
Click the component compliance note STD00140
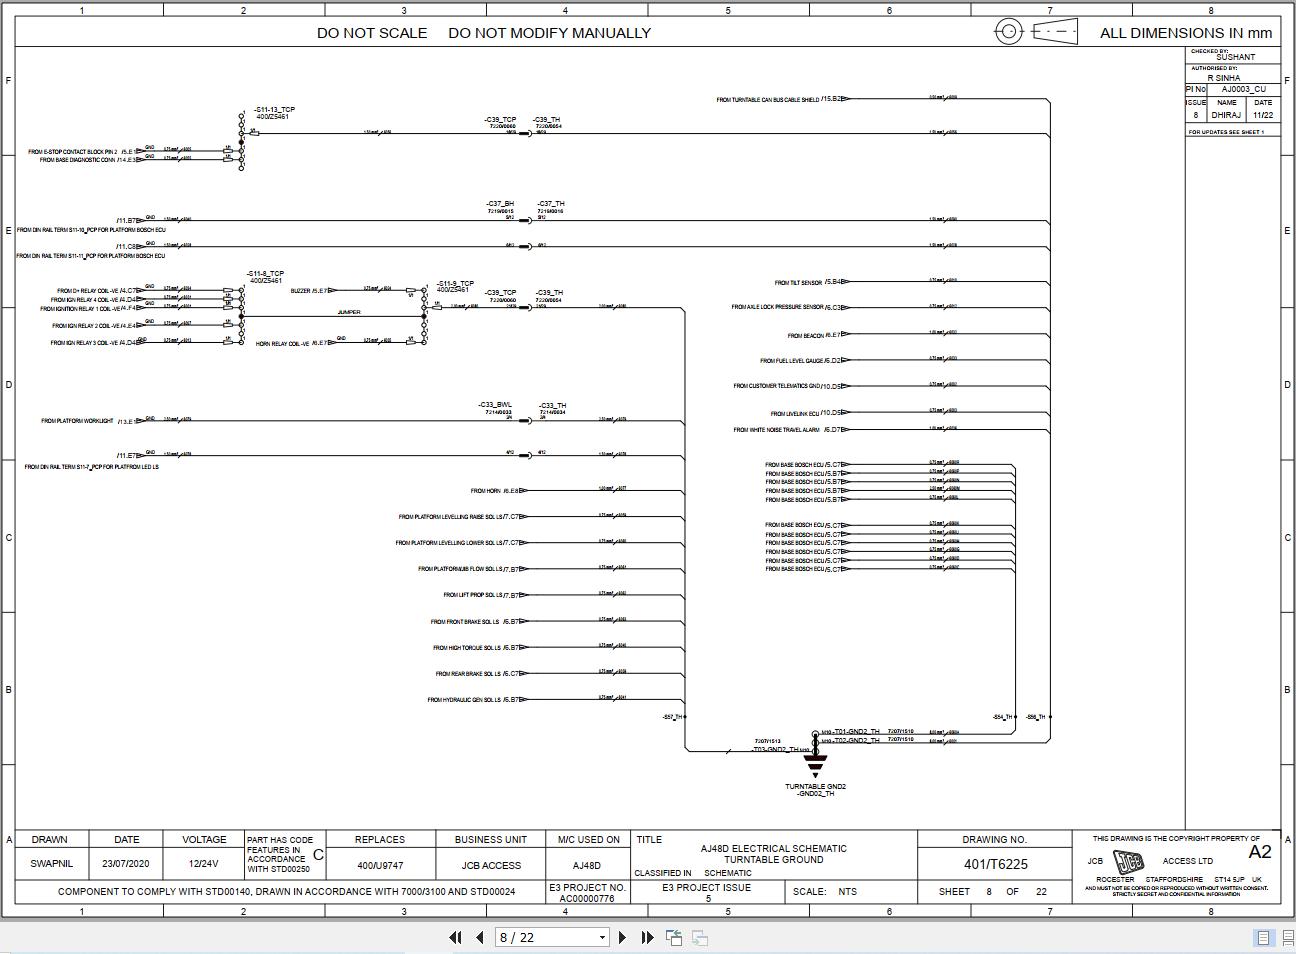pyautogui.click(x=286, y=891)
